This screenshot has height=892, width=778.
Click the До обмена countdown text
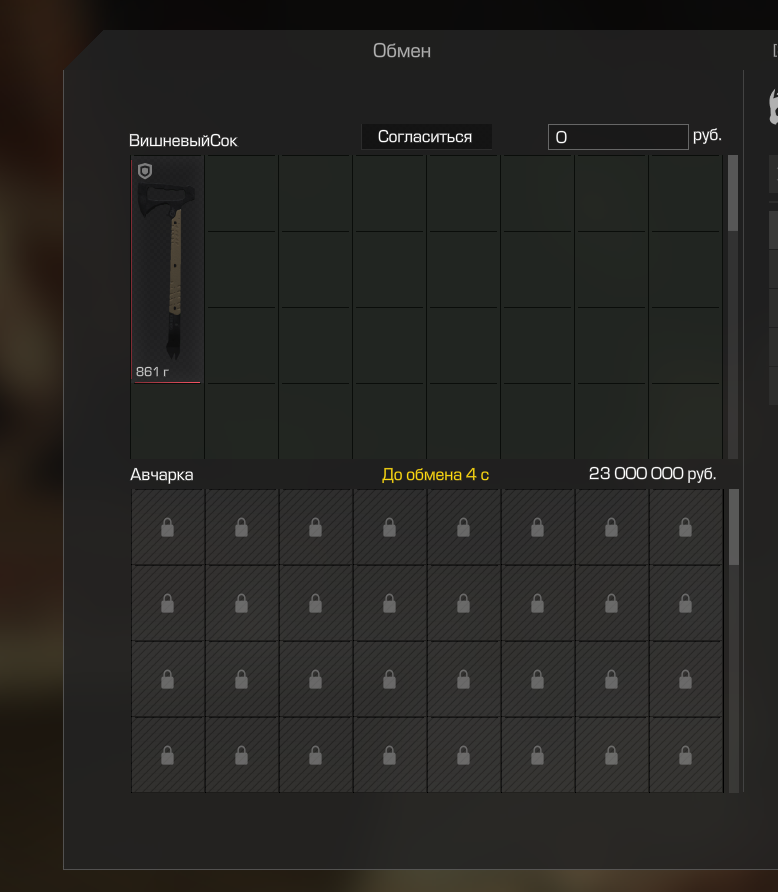pos(436,474)
